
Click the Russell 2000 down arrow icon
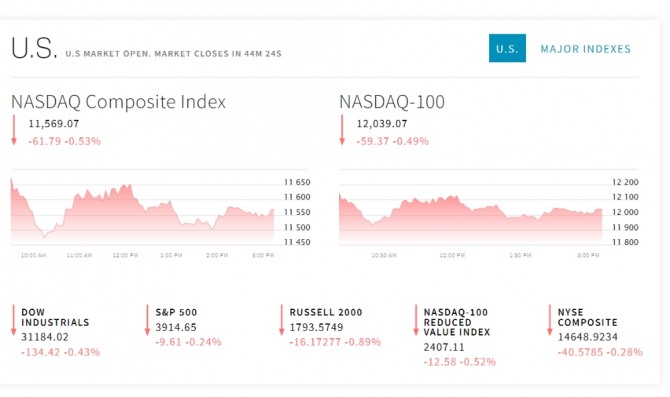pos(282,320)
